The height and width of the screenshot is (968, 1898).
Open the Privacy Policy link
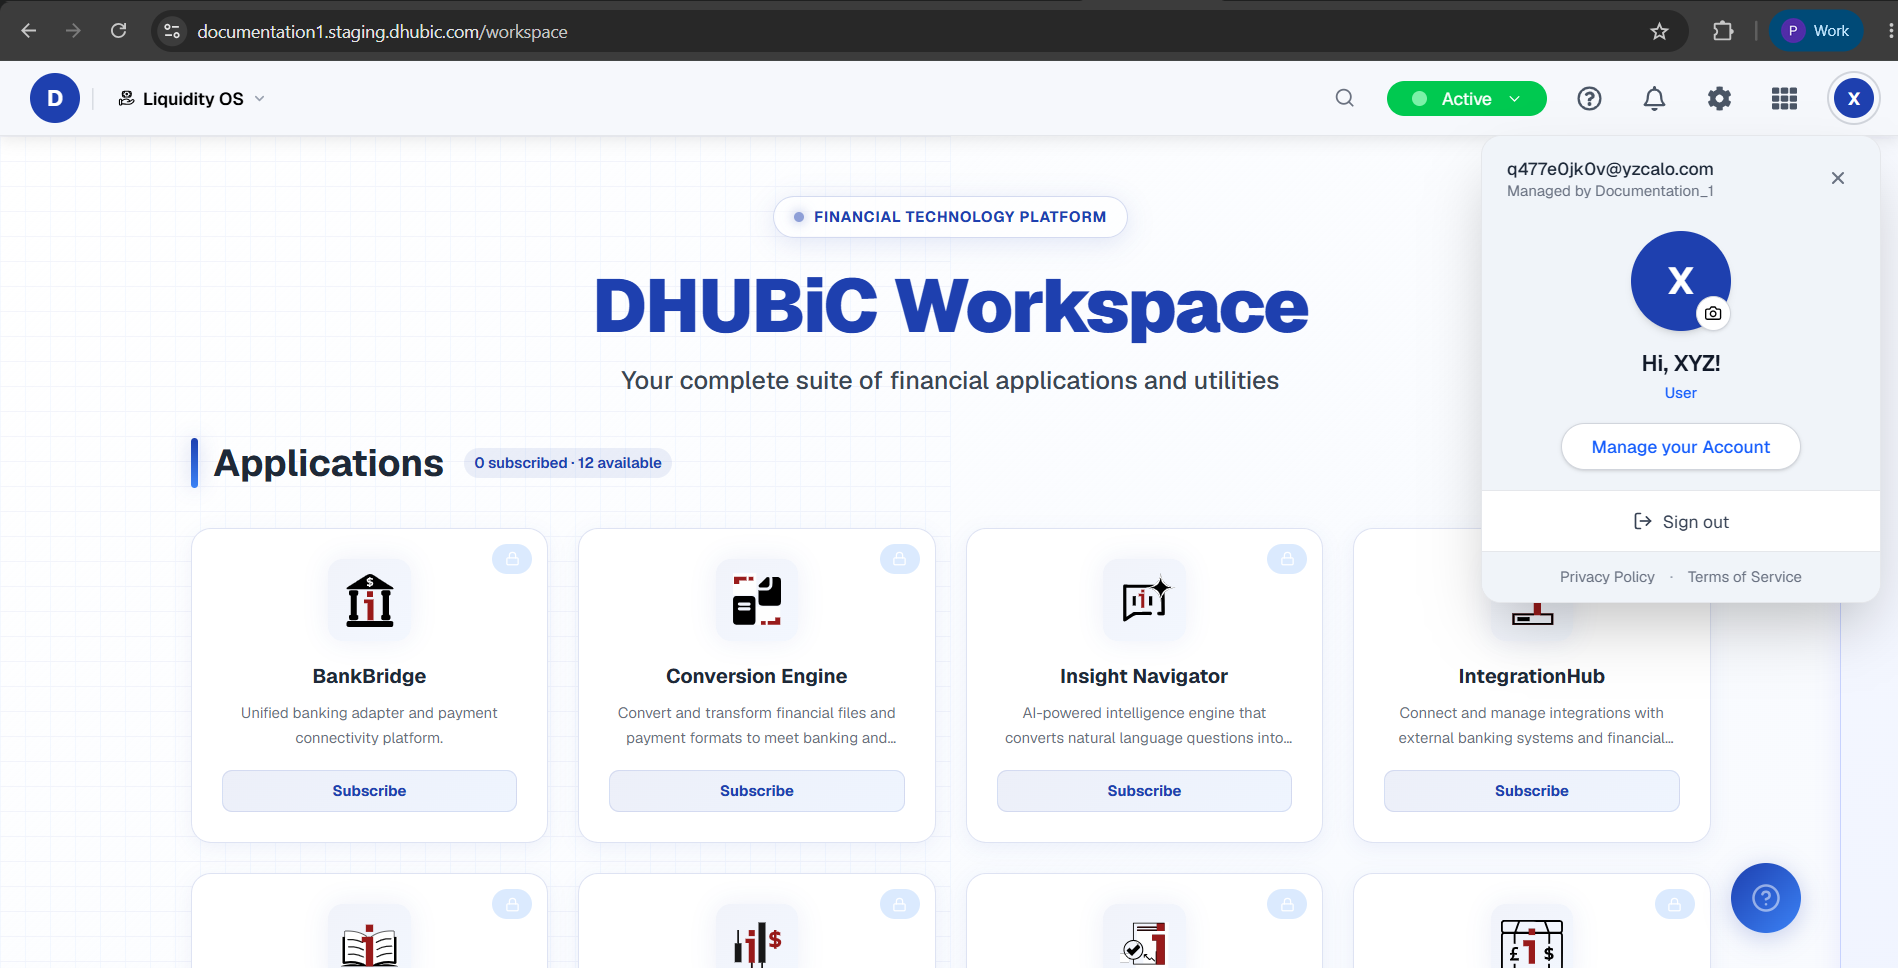pos(1607,577)
